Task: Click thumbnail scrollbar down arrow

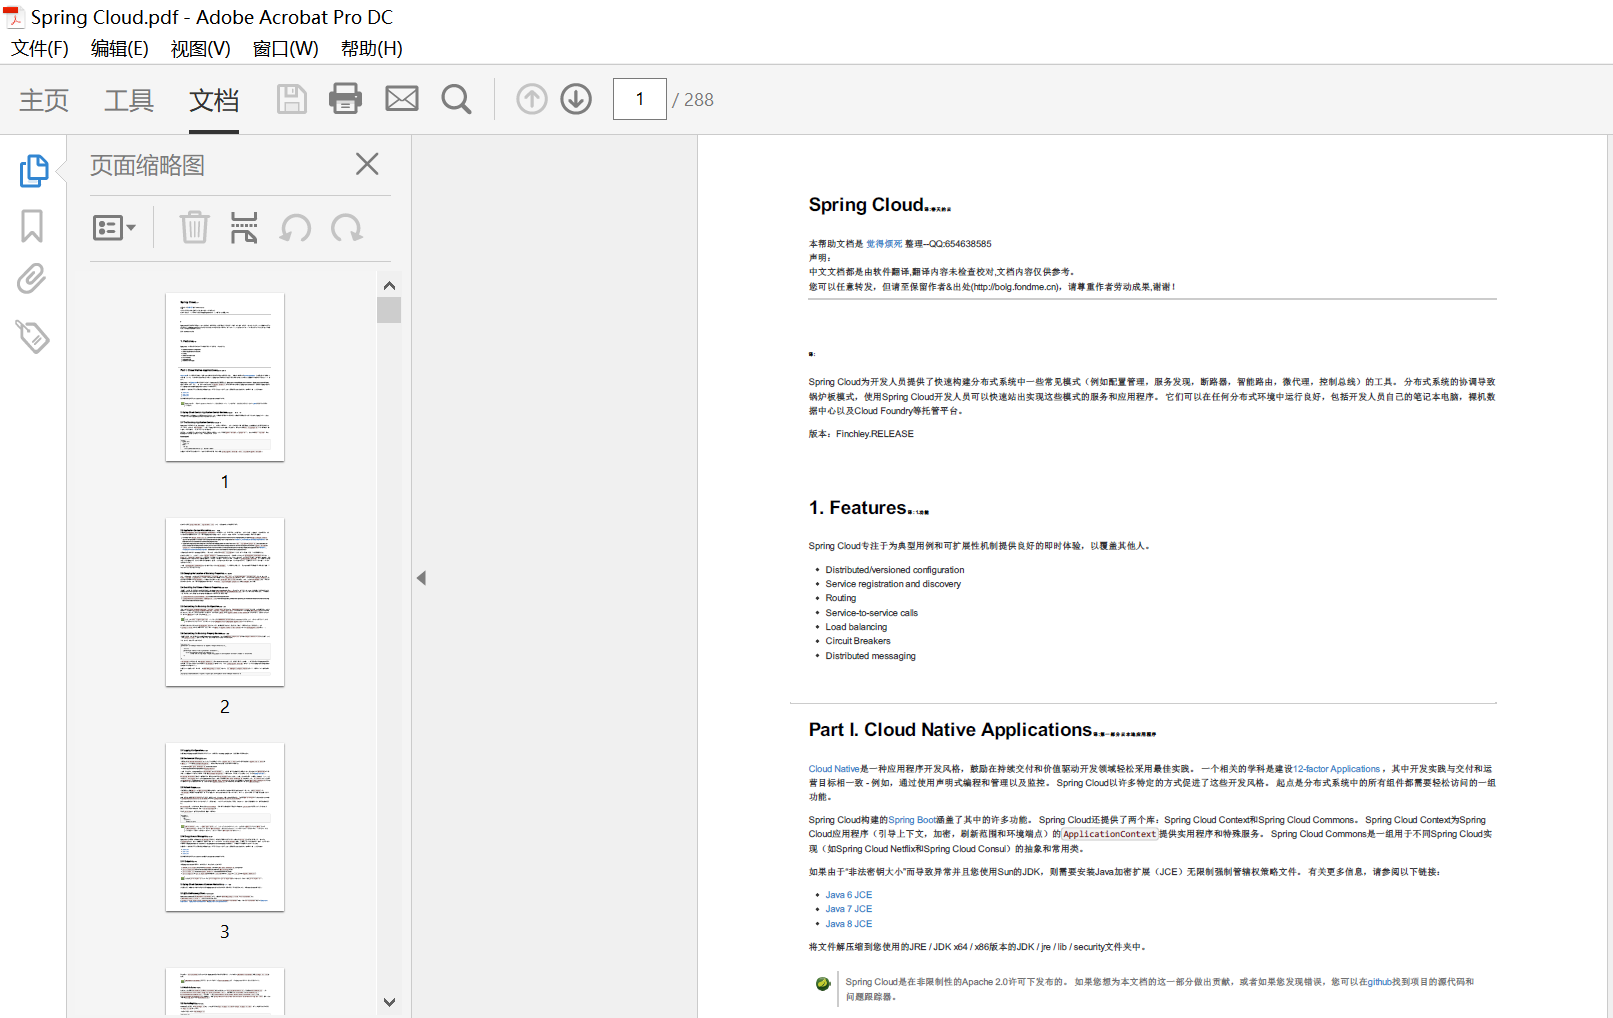Action: pyautogui.click(x=389, y=1001)
